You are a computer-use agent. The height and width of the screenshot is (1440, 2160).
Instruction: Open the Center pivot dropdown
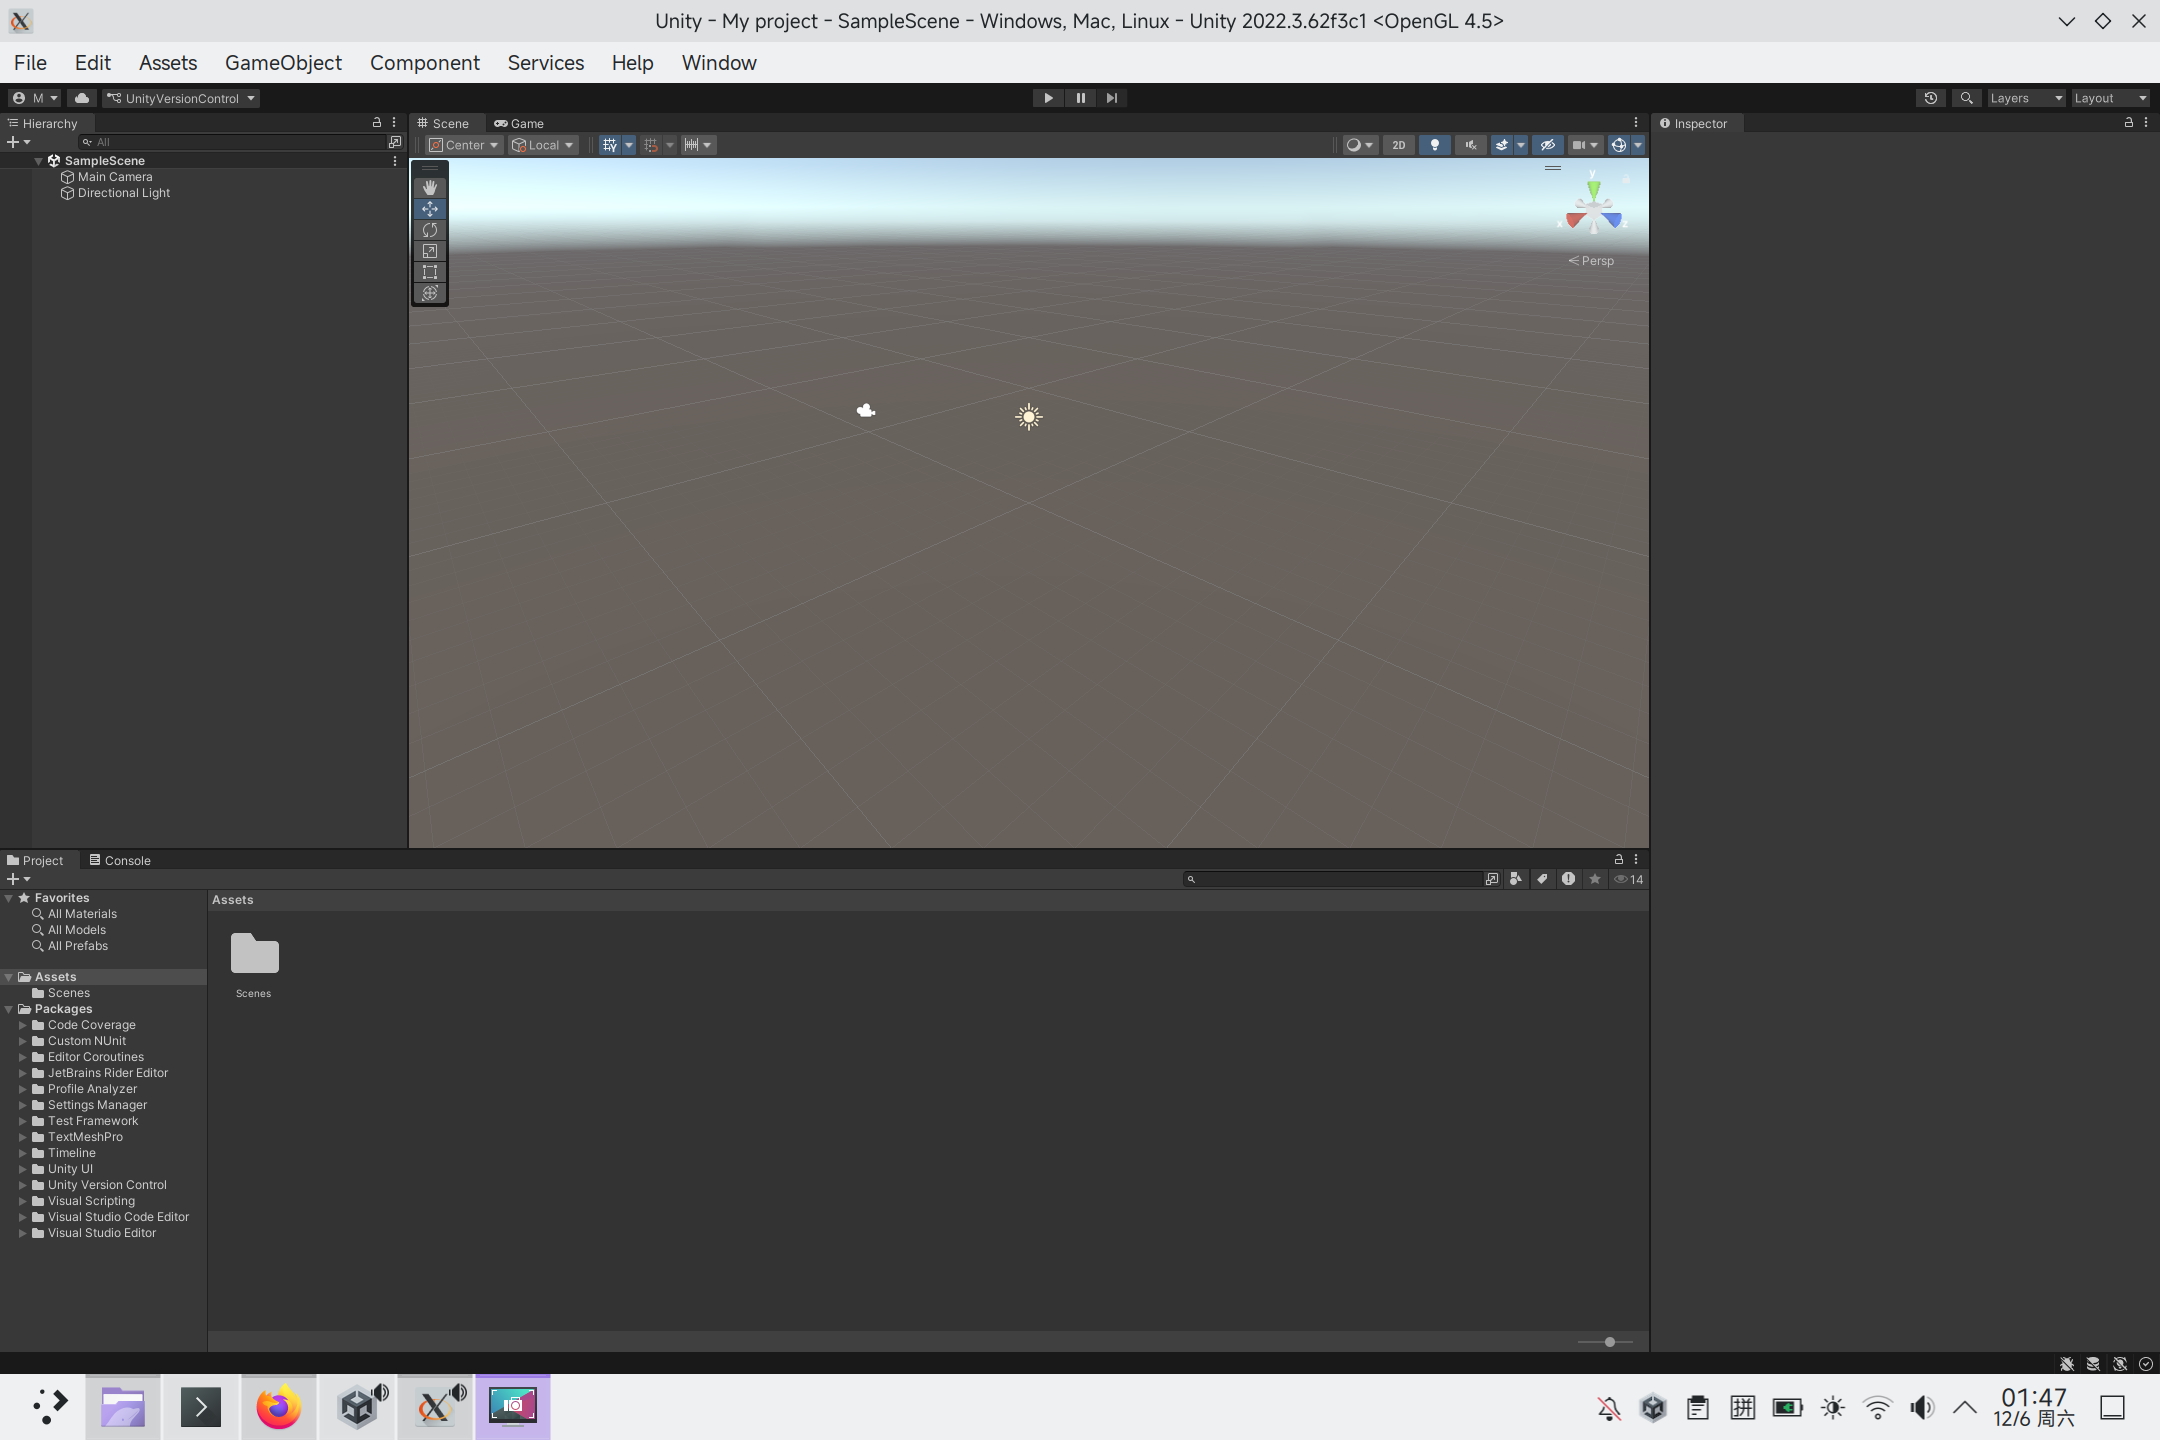tap(463, 145)
